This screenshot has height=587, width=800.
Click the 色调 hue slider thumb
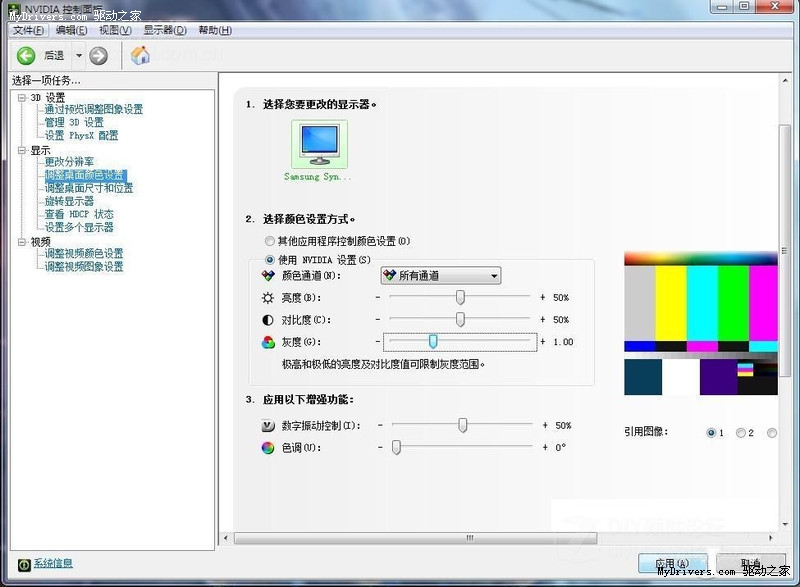(396, 447)
